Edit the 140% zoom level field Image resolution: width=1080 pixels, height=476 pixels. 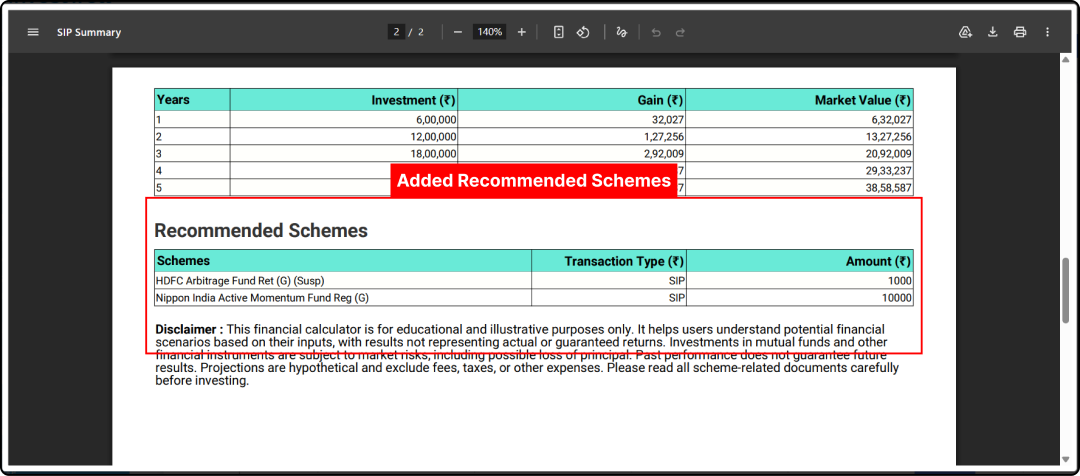tap(489, 32)
